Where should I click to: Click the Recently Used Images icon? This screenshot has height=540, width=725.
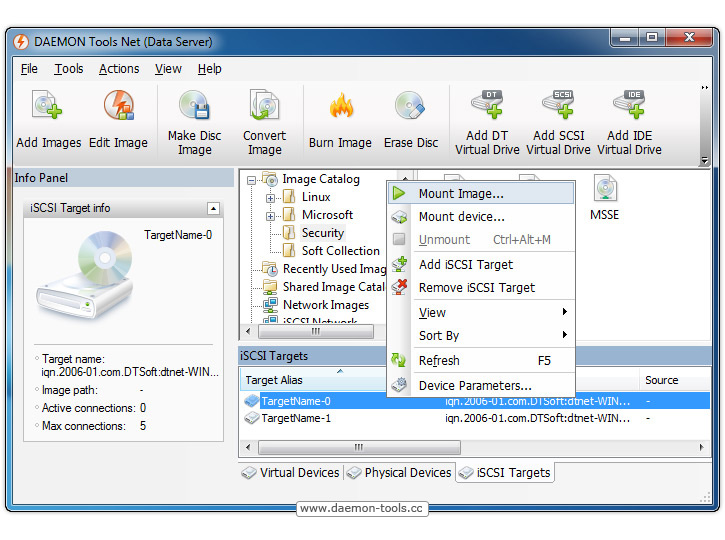point(270,269)
